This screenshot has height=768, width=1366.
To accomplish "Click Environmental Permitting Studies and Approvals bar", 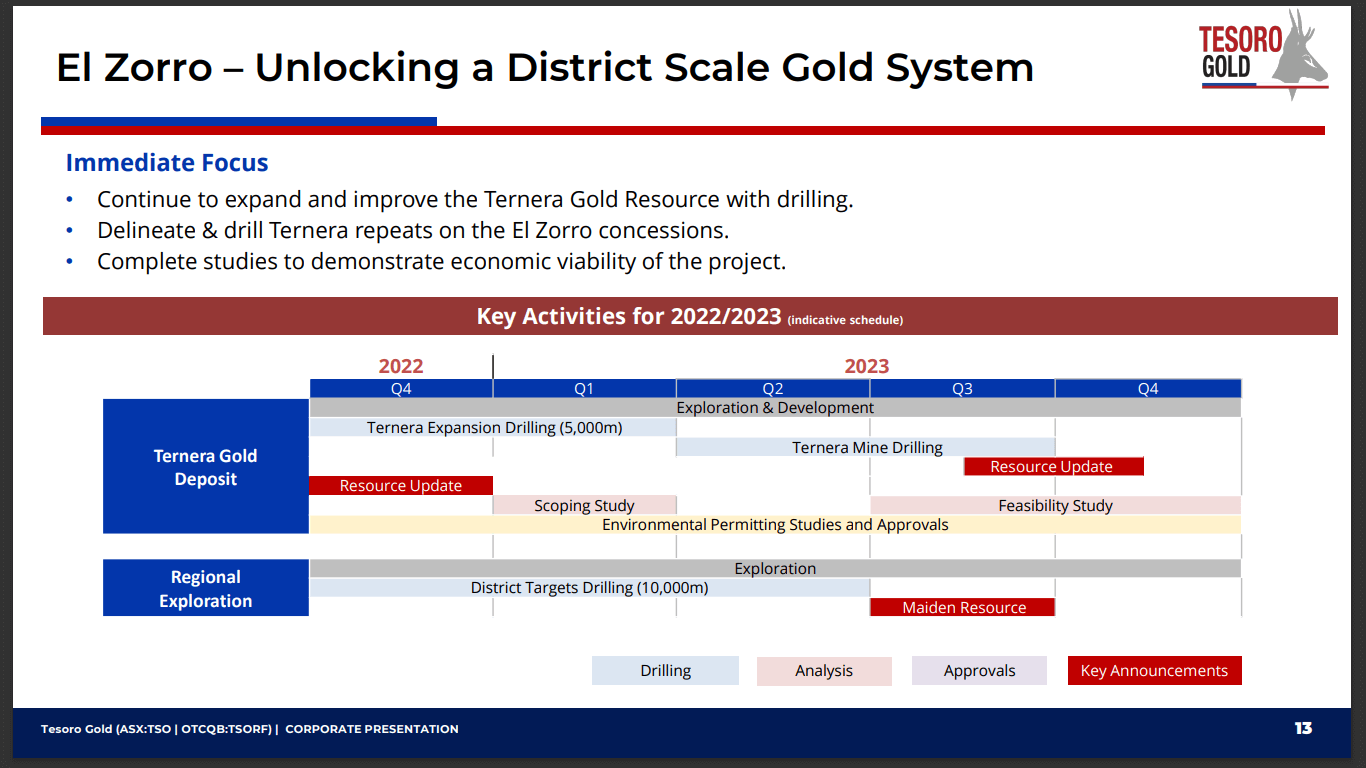I will tap(775, 524).
